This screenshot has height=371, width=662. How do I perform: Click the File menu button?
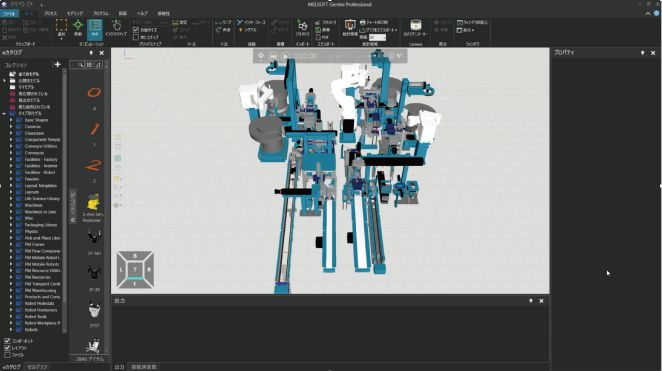click(x=9, y=14)
